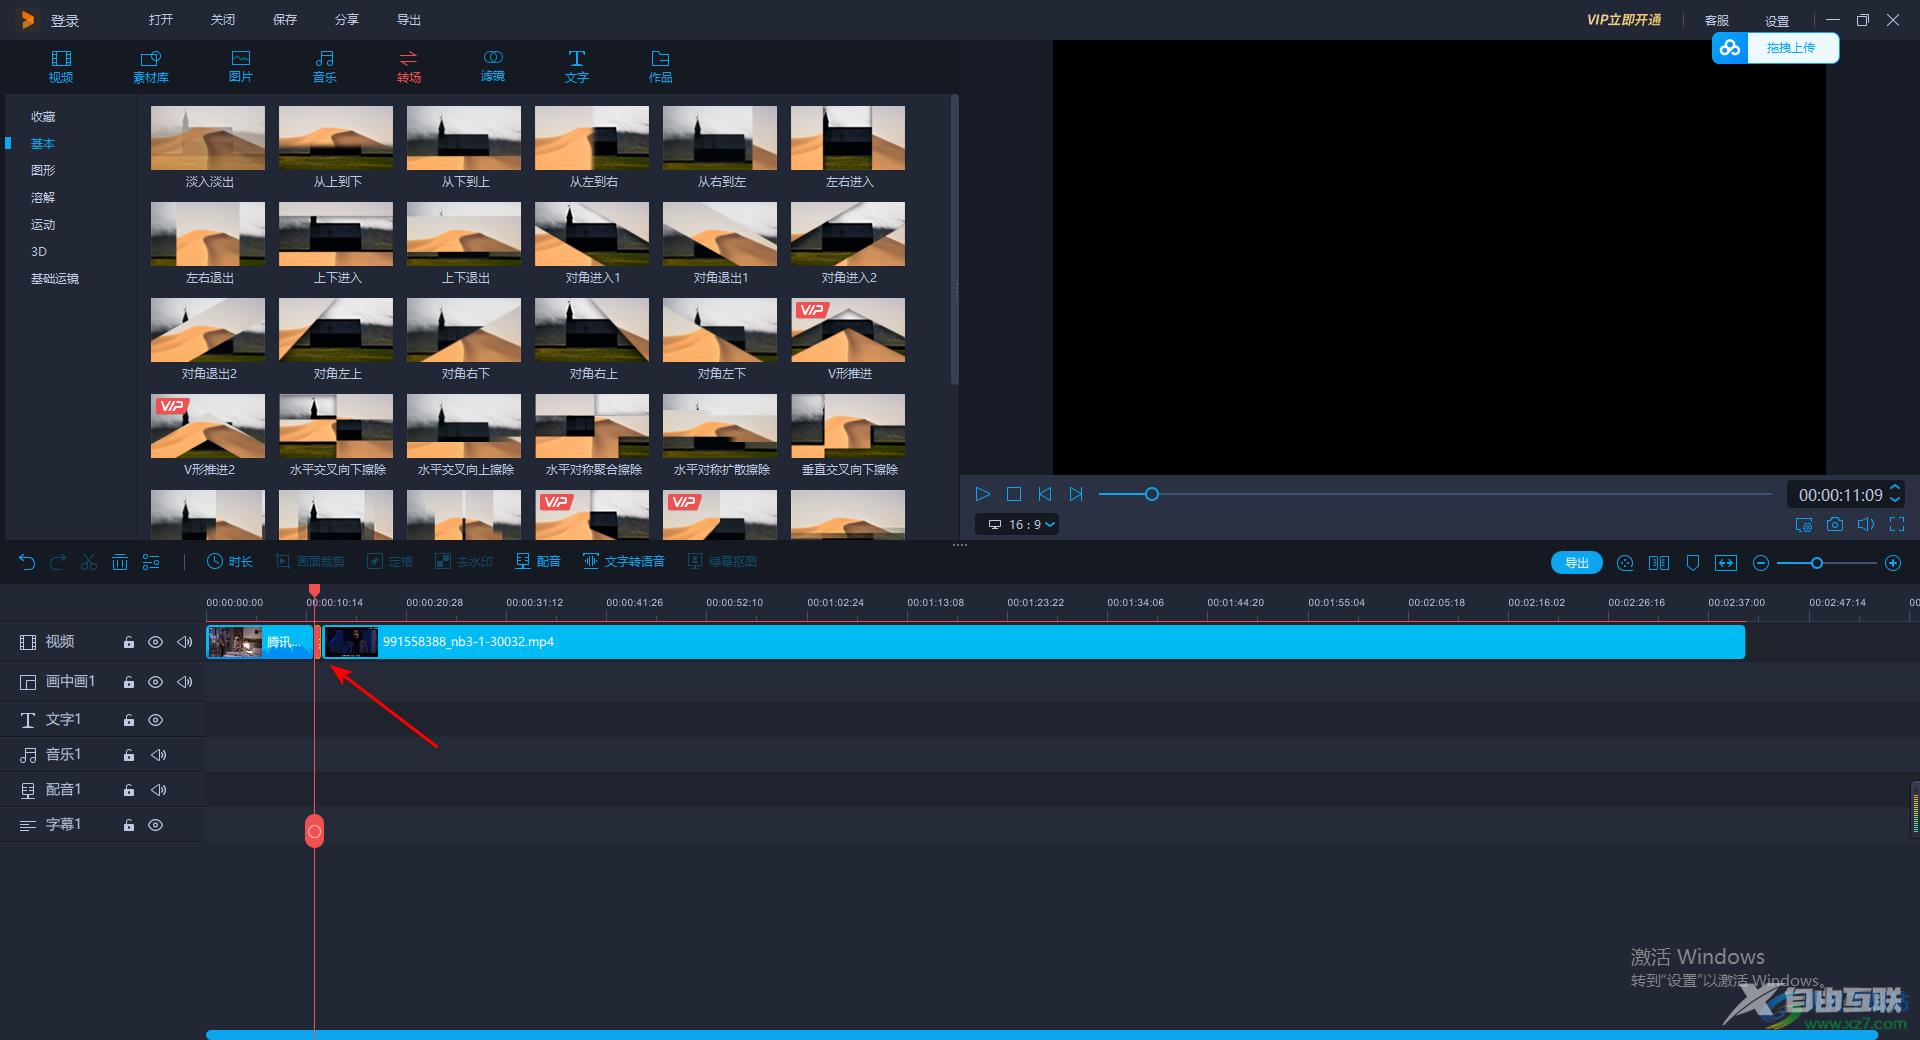Screen dimensions: 1920x1040
Task: Play the preview video
Action: tap(982, 494)
